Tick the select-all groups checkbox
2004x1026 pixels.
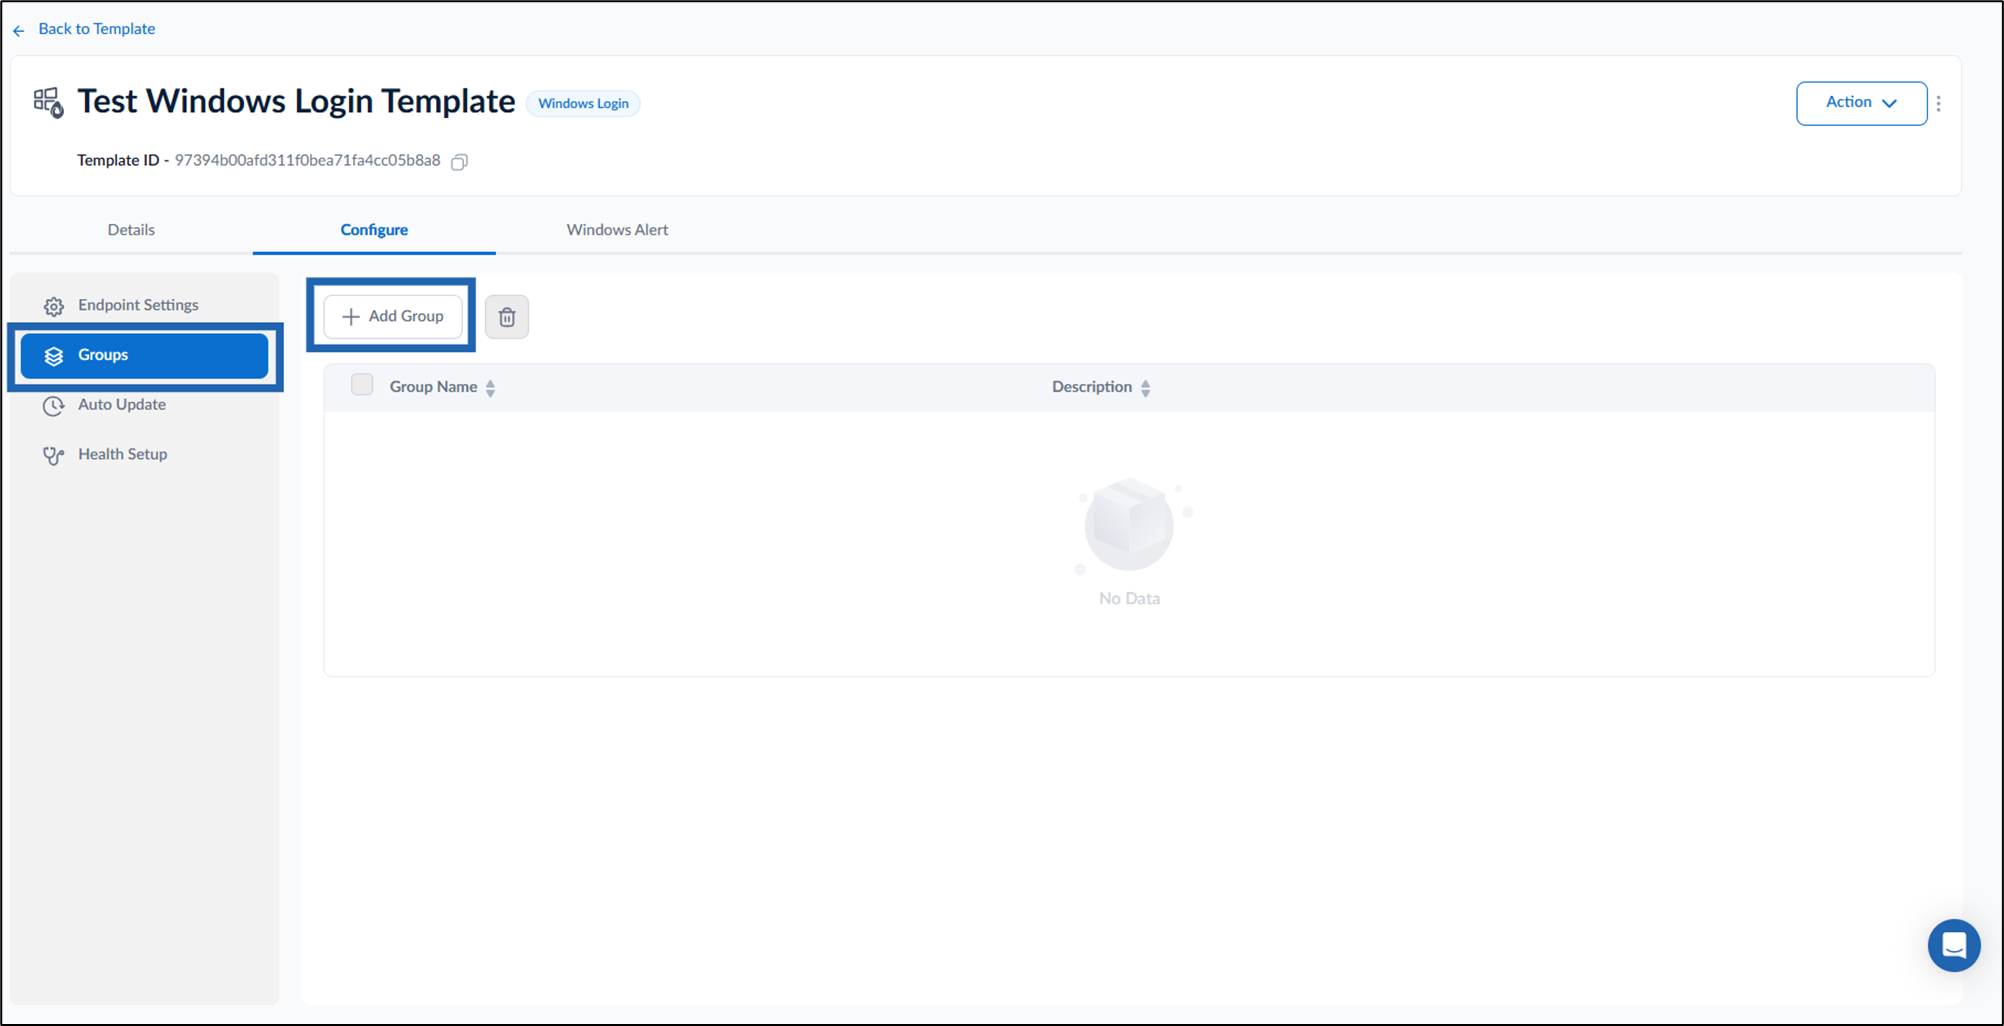pyautogui.click(x=362, y=385)
